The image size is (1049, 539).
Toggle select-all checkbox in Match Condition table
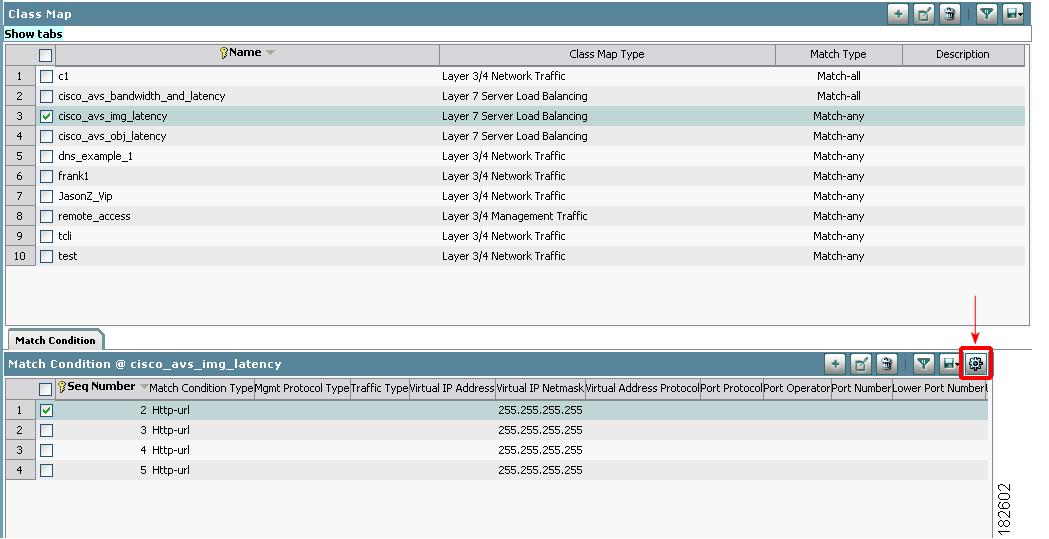tap(45, 389)
